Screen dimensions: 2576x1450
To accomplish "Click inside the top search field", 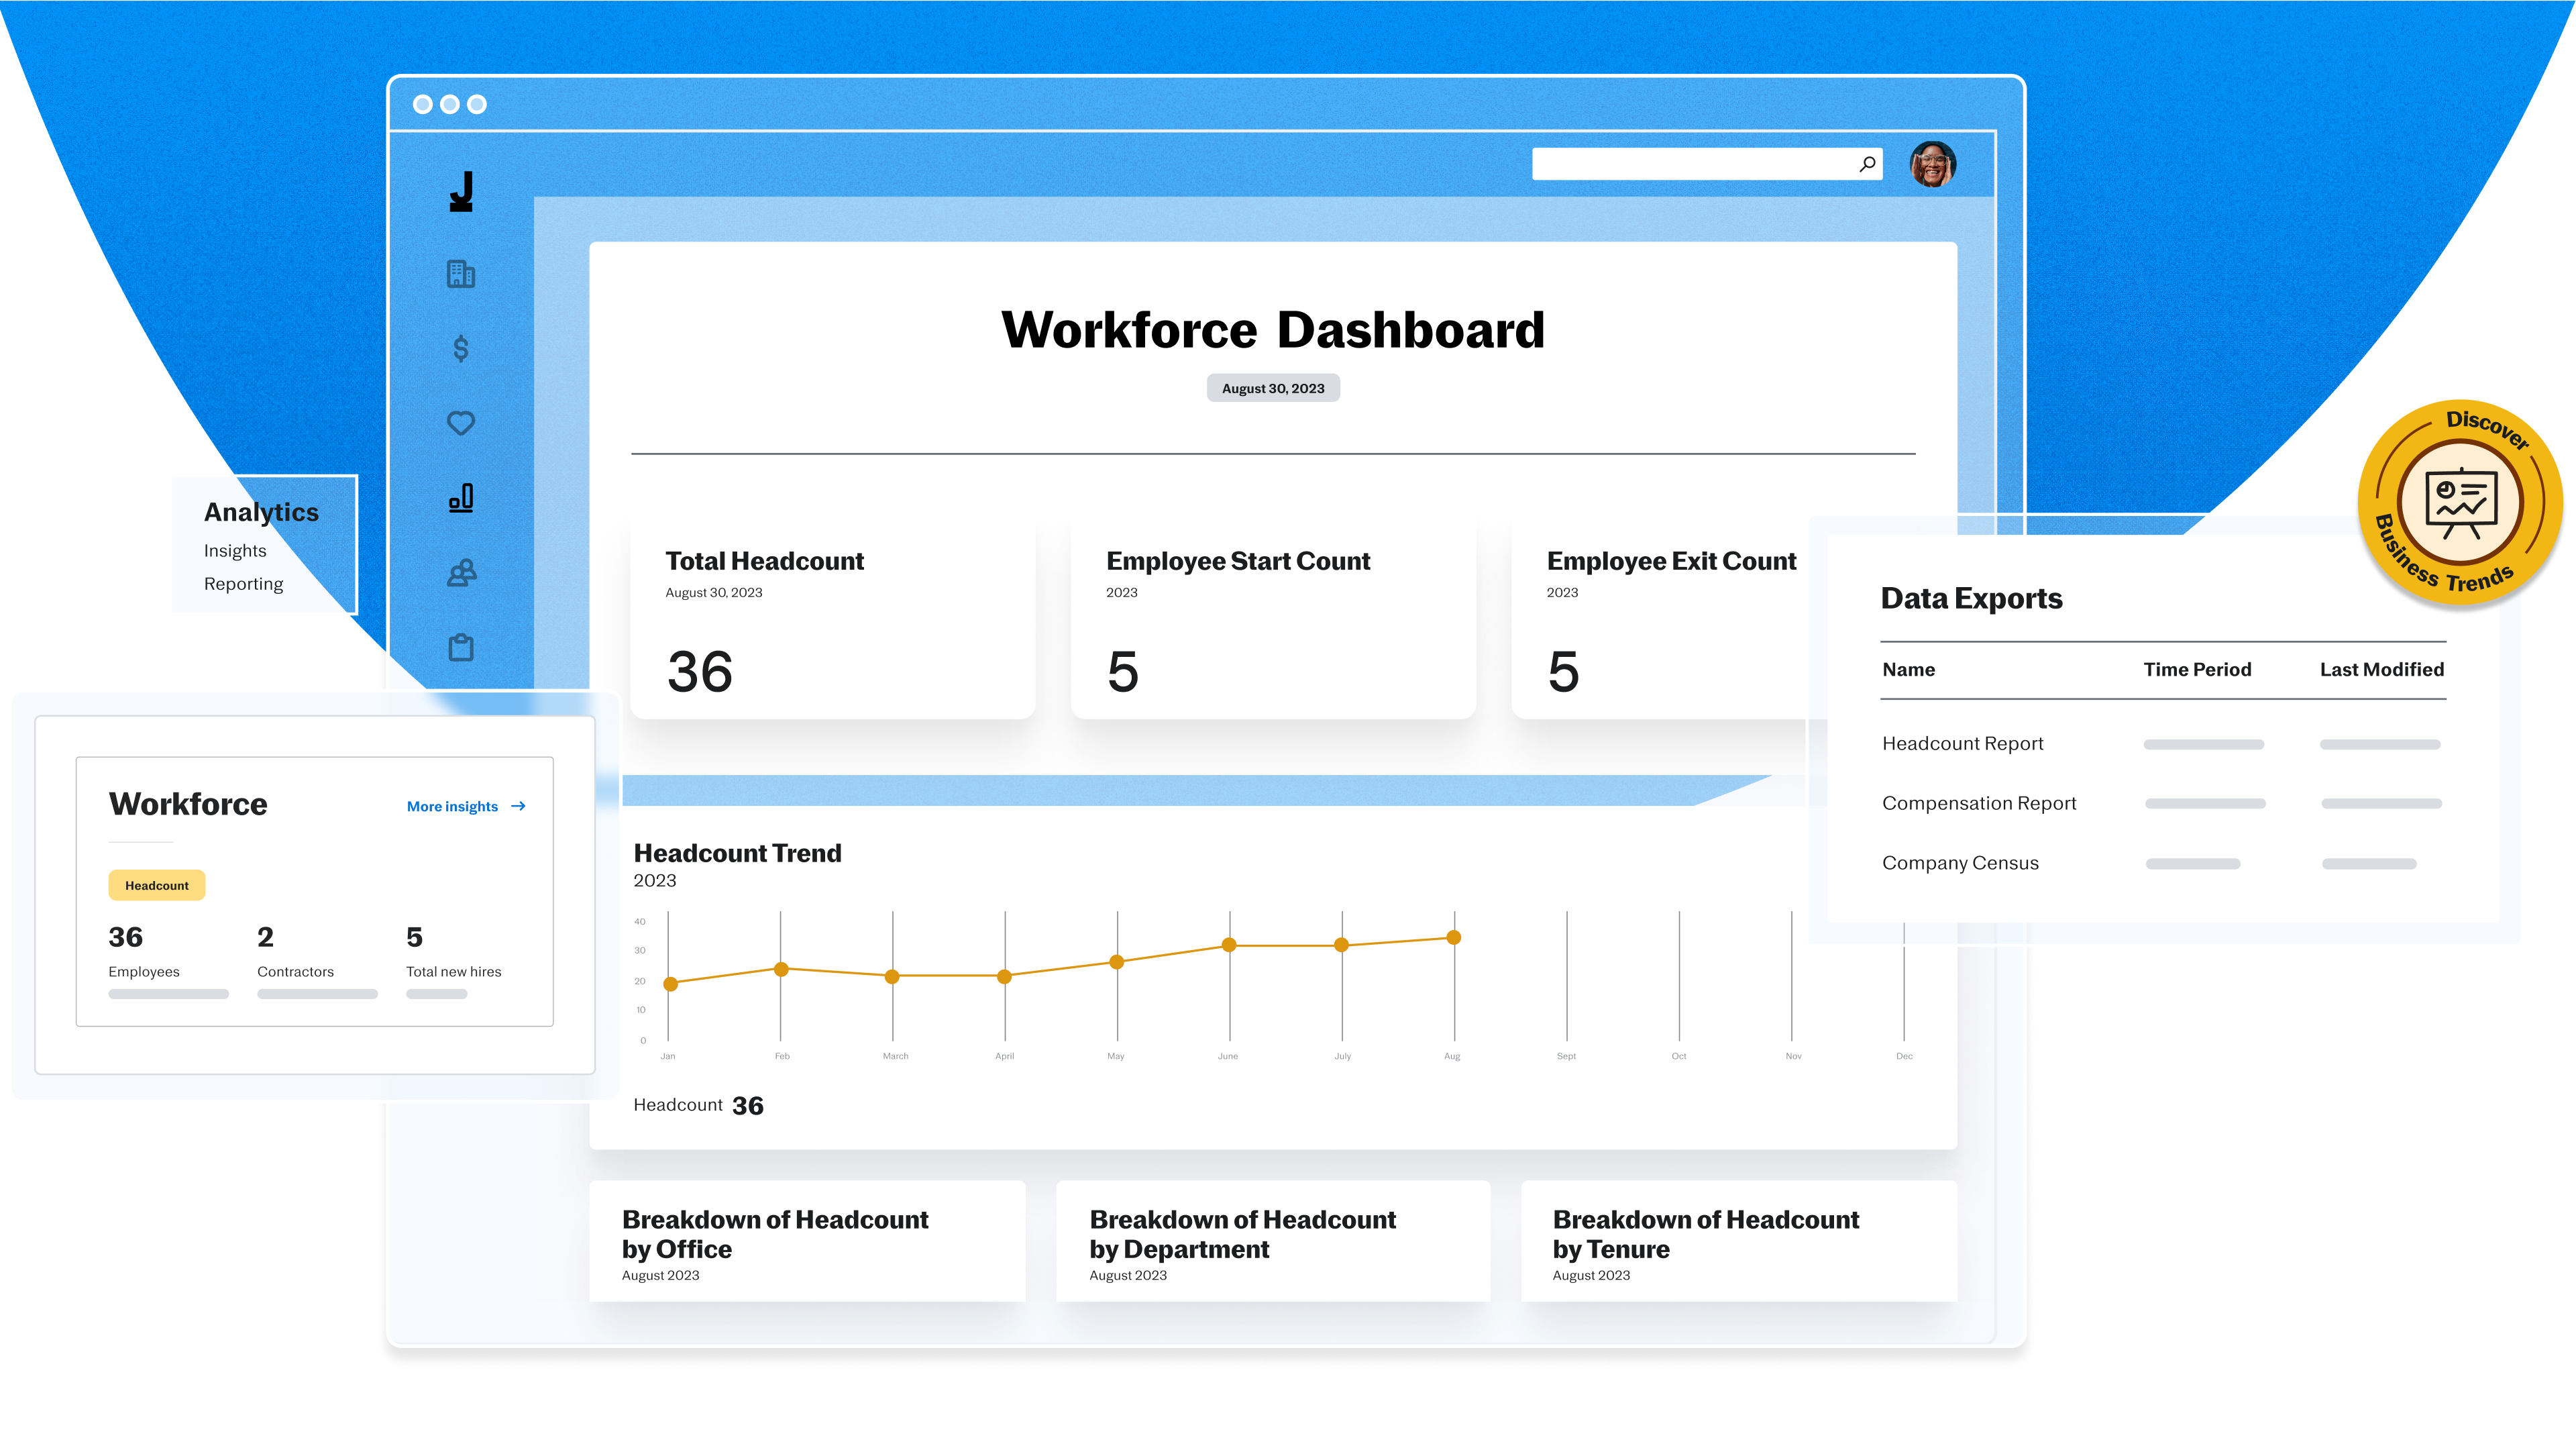I will [1690, 164].
